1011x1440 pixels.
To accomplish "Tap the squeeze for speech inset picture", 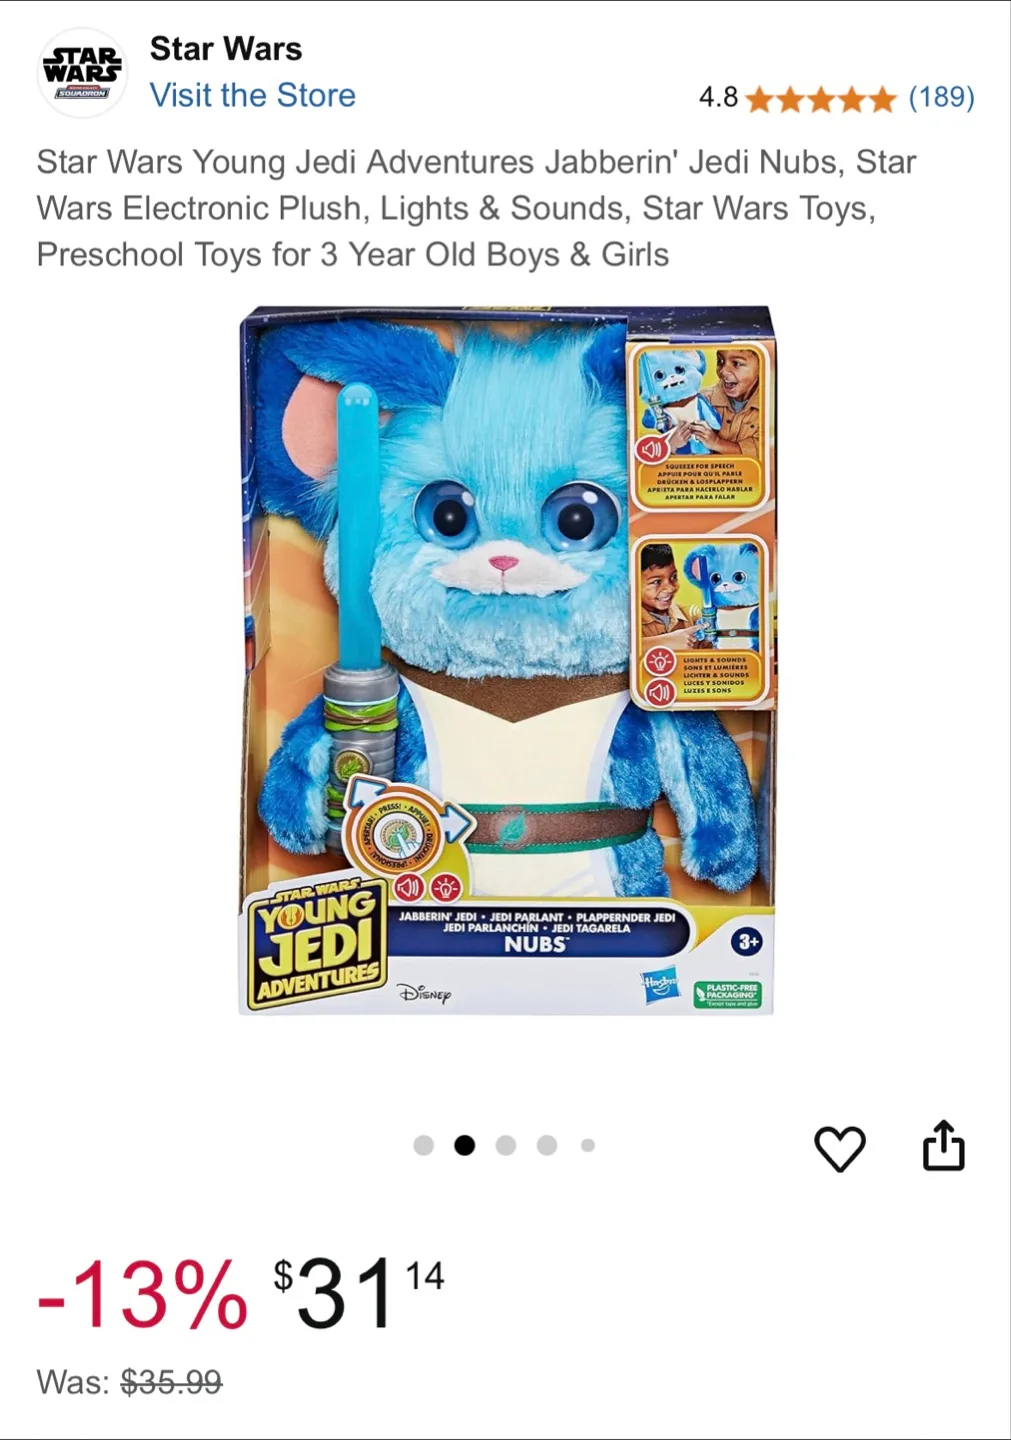I will pos(701,424).
